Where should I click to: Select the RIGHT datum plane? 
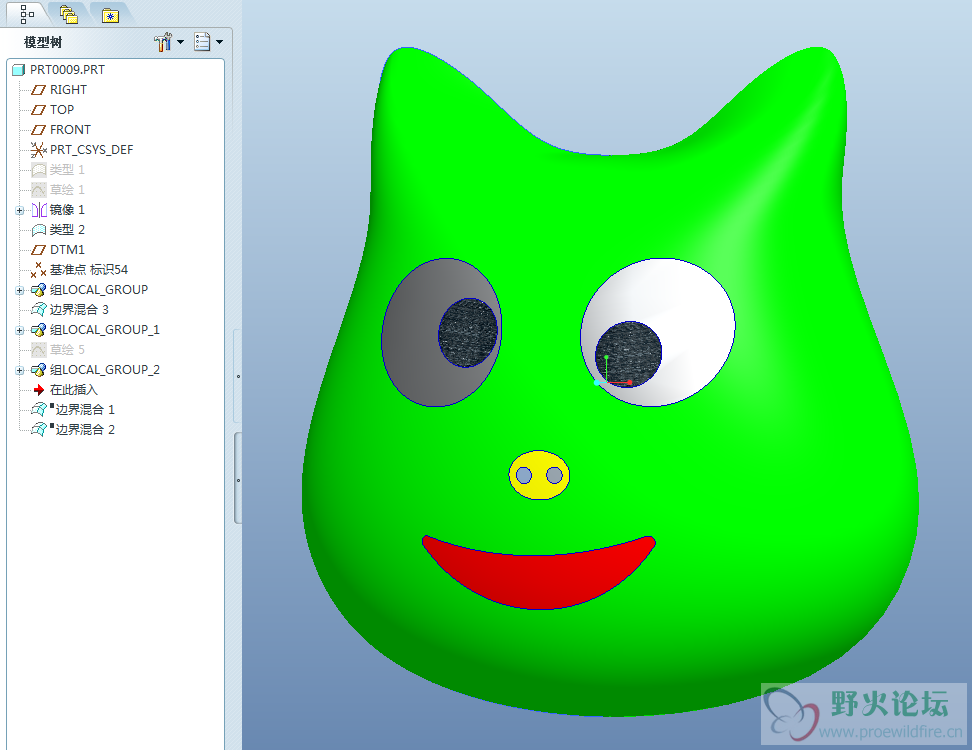(67, 90)
